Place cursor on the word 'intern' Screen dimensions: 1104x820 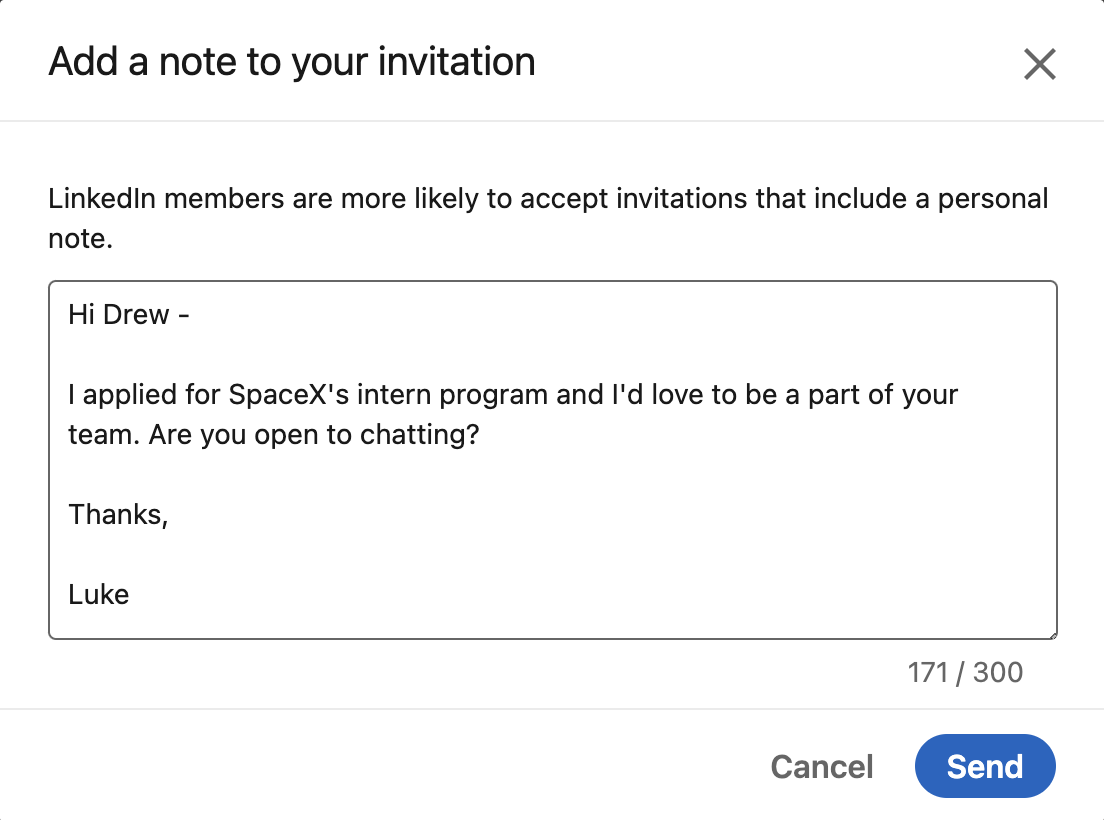pos(394,395)
